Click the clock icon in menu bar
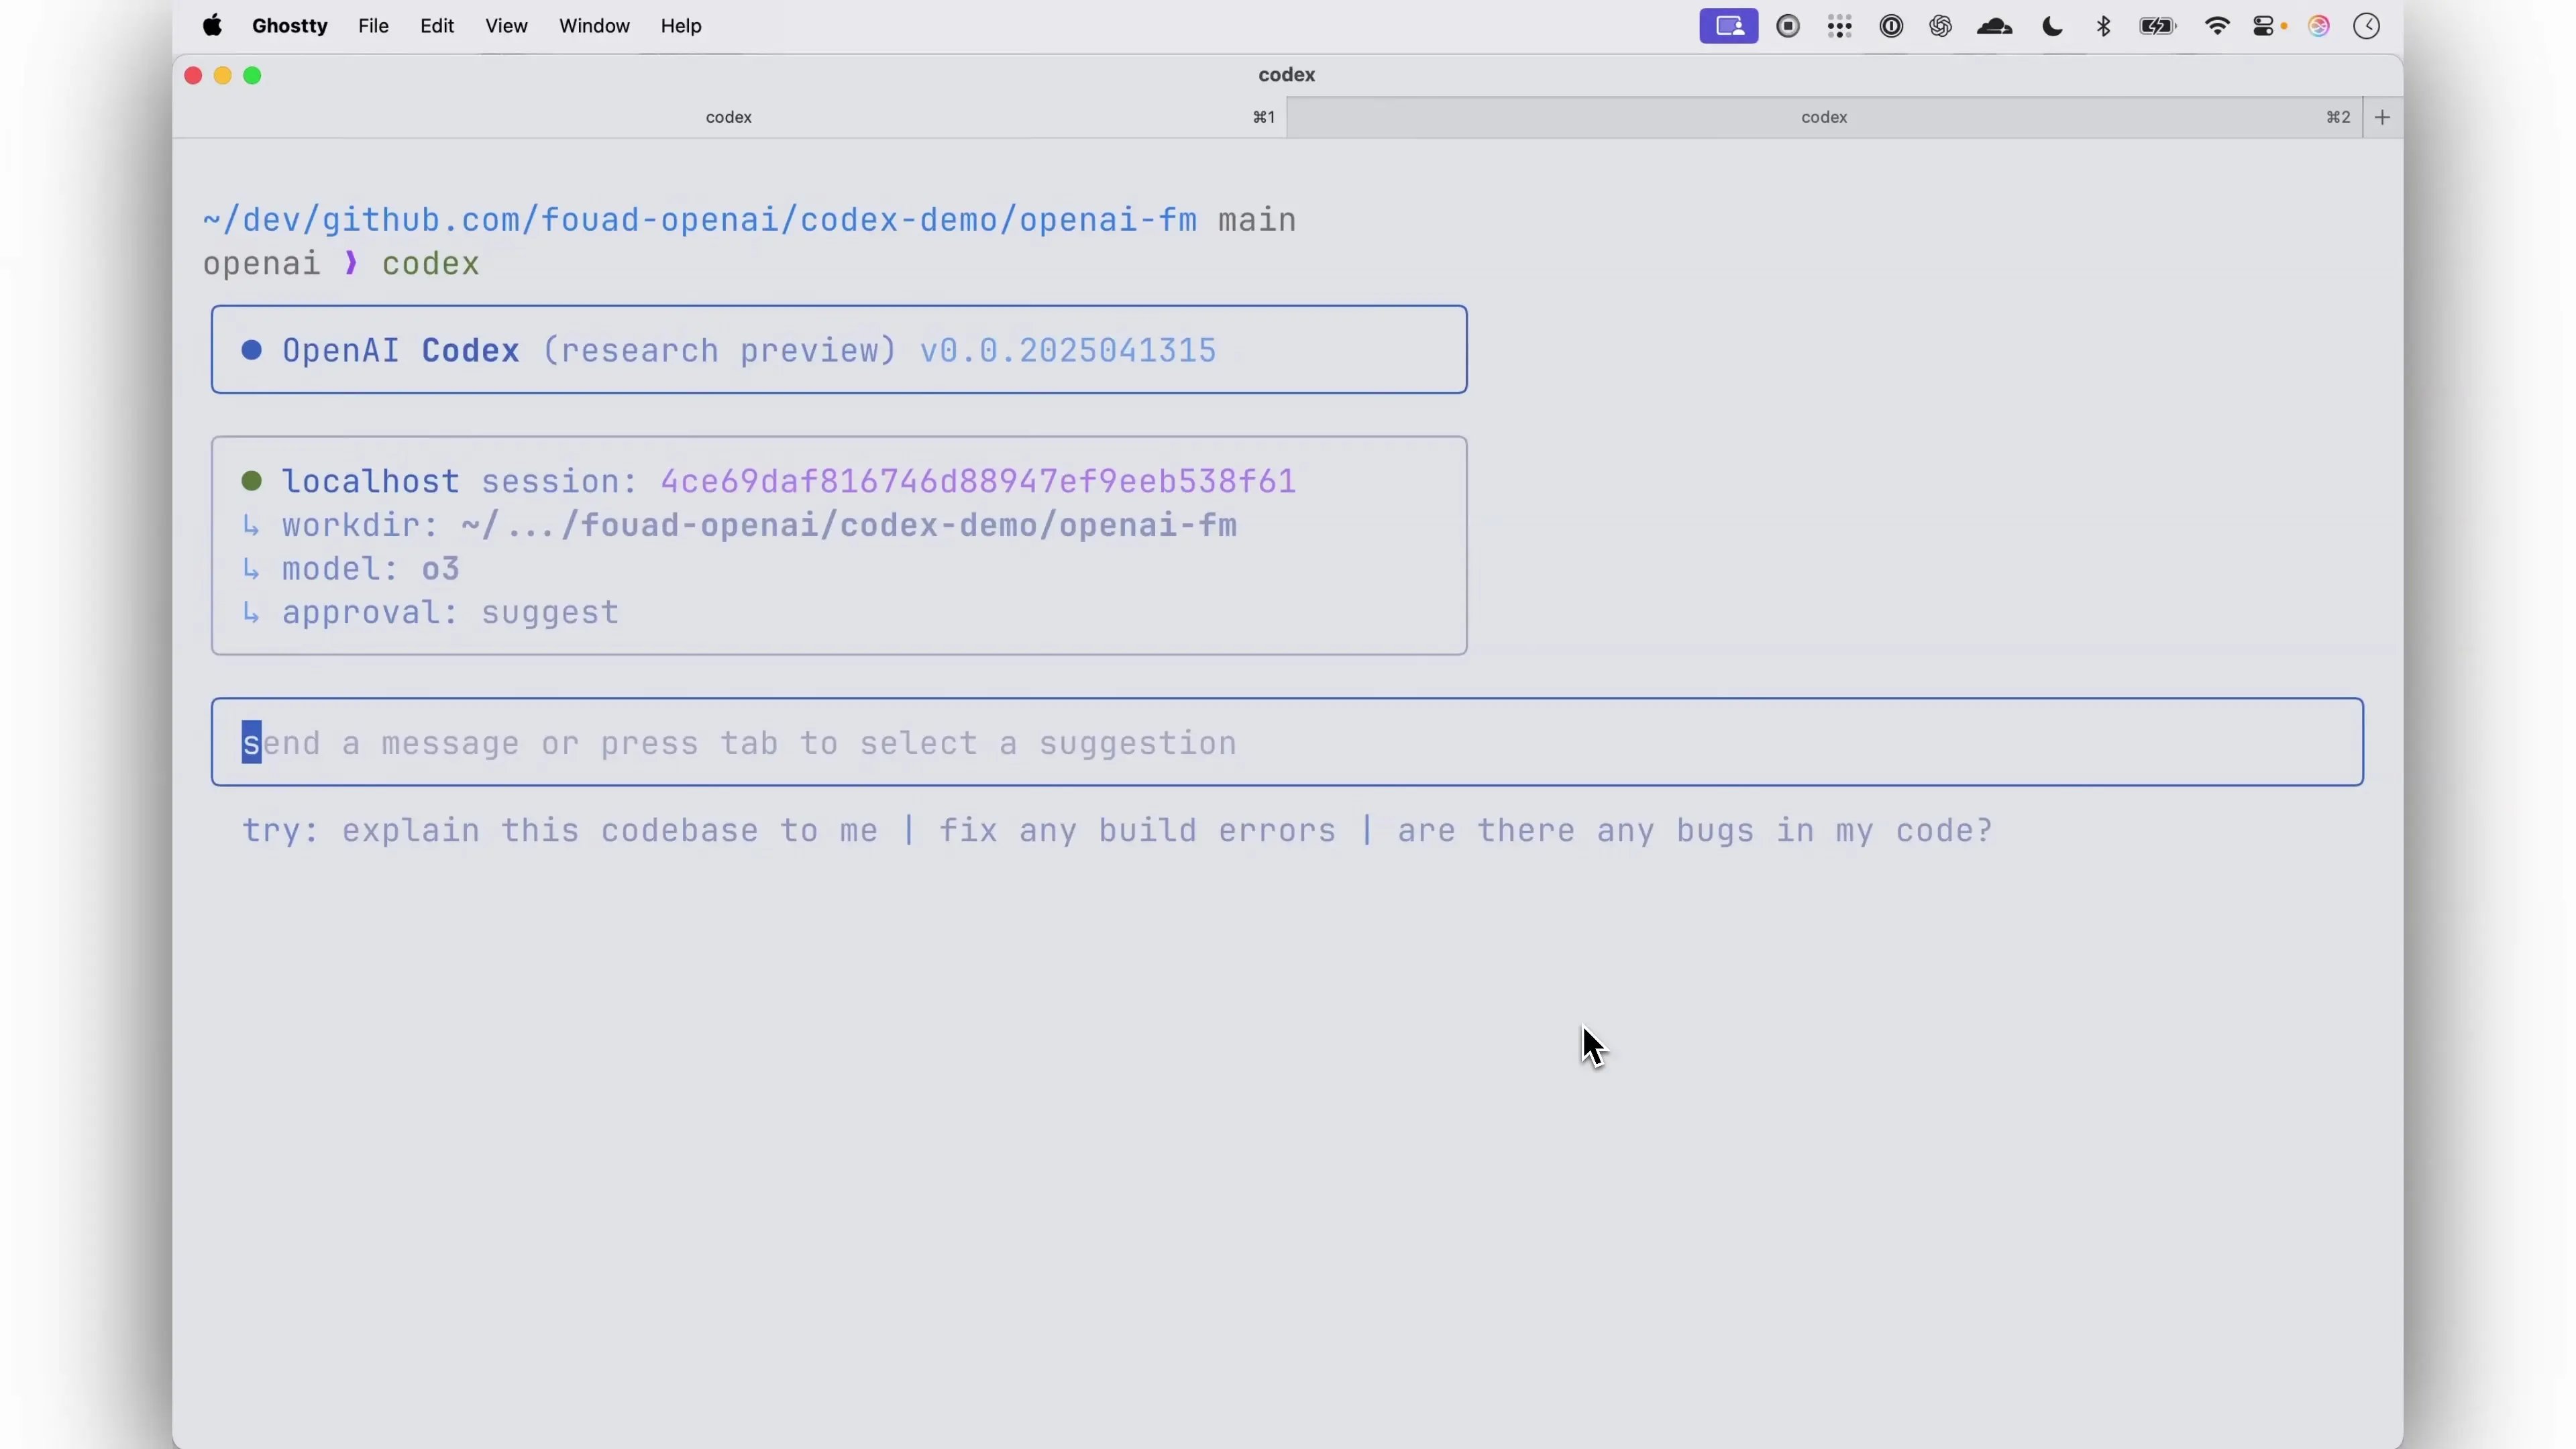This screenshot has height=1449, width=2576. point(2367,26)
